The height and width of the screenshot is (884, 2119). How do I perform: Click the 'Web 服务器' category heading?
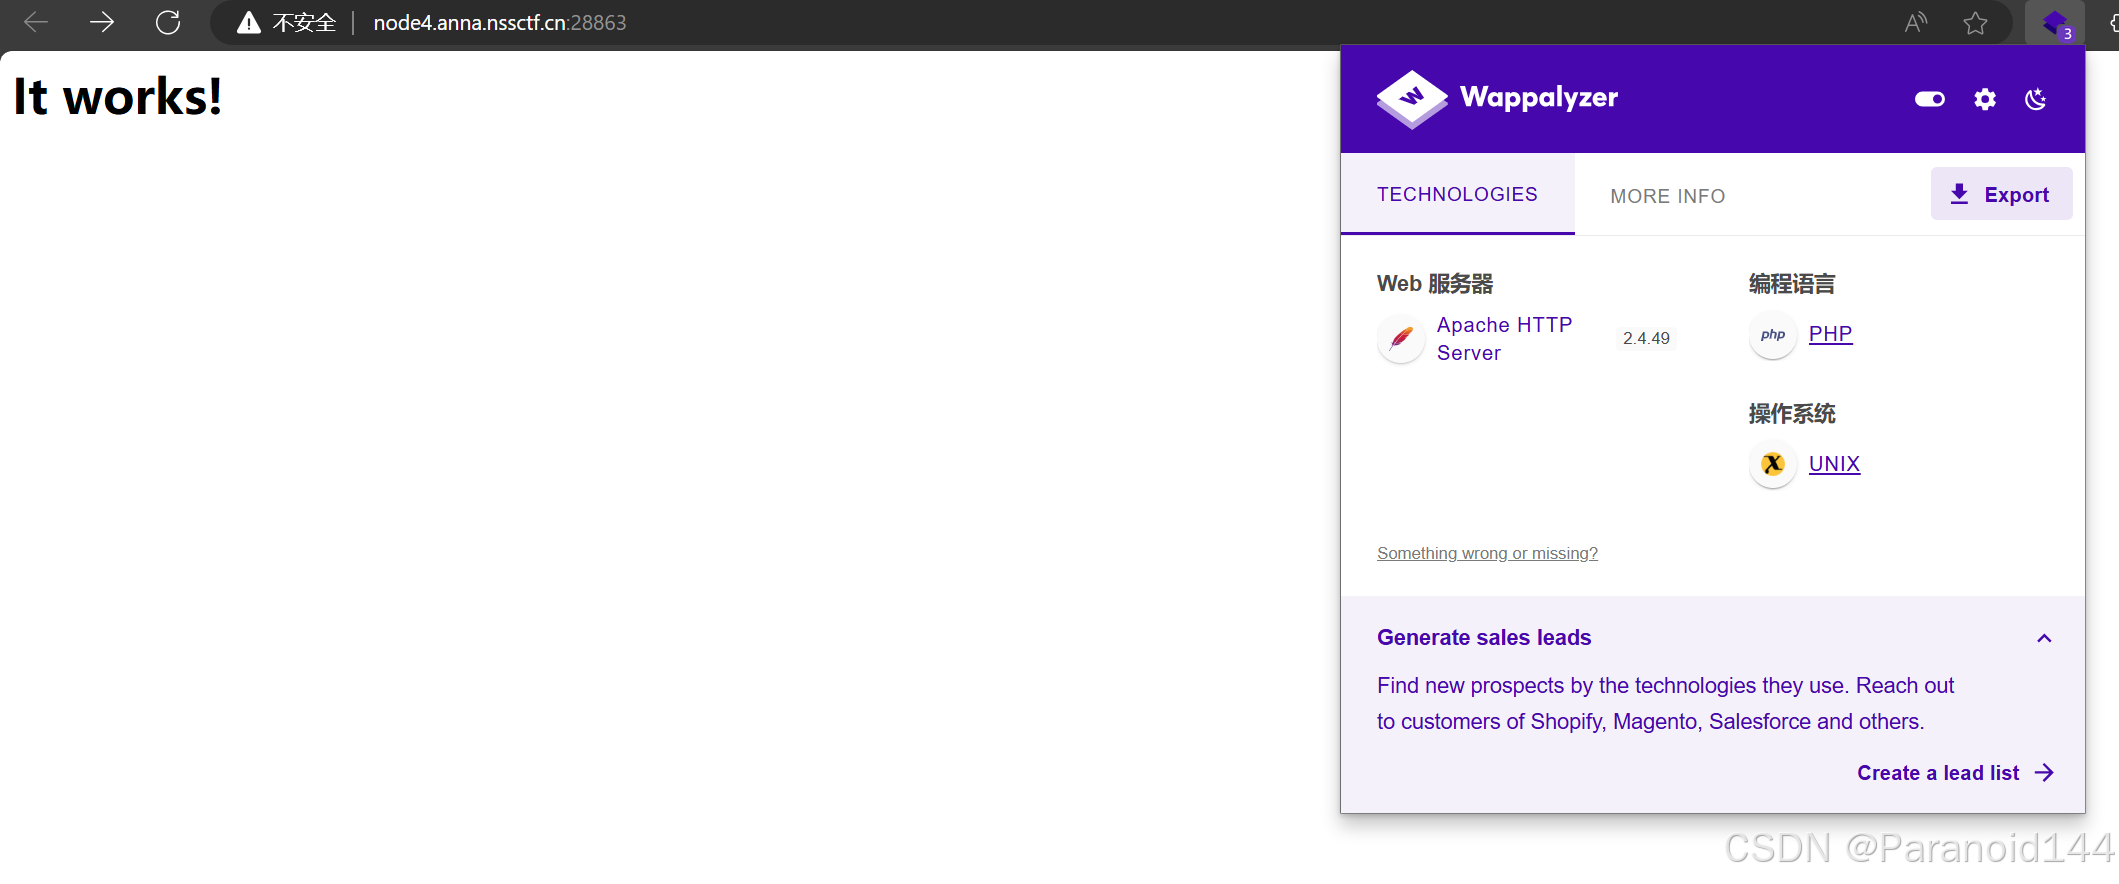(1435, 284)
